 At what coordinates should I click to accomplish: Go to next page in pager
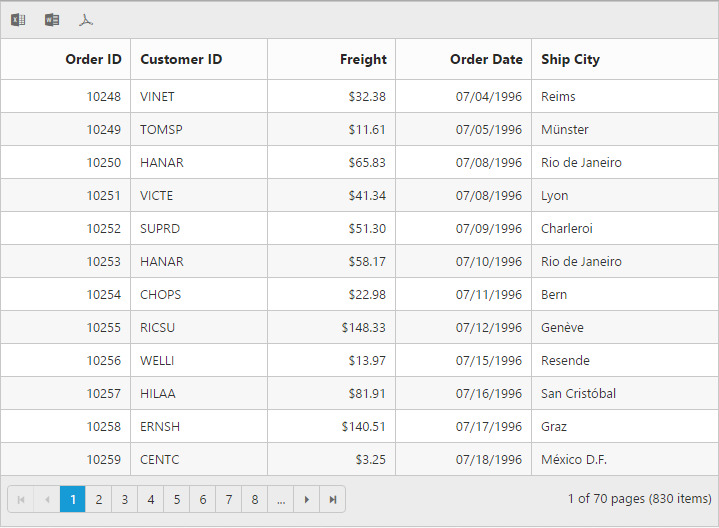pyautogui.click(x=307, y=499)
